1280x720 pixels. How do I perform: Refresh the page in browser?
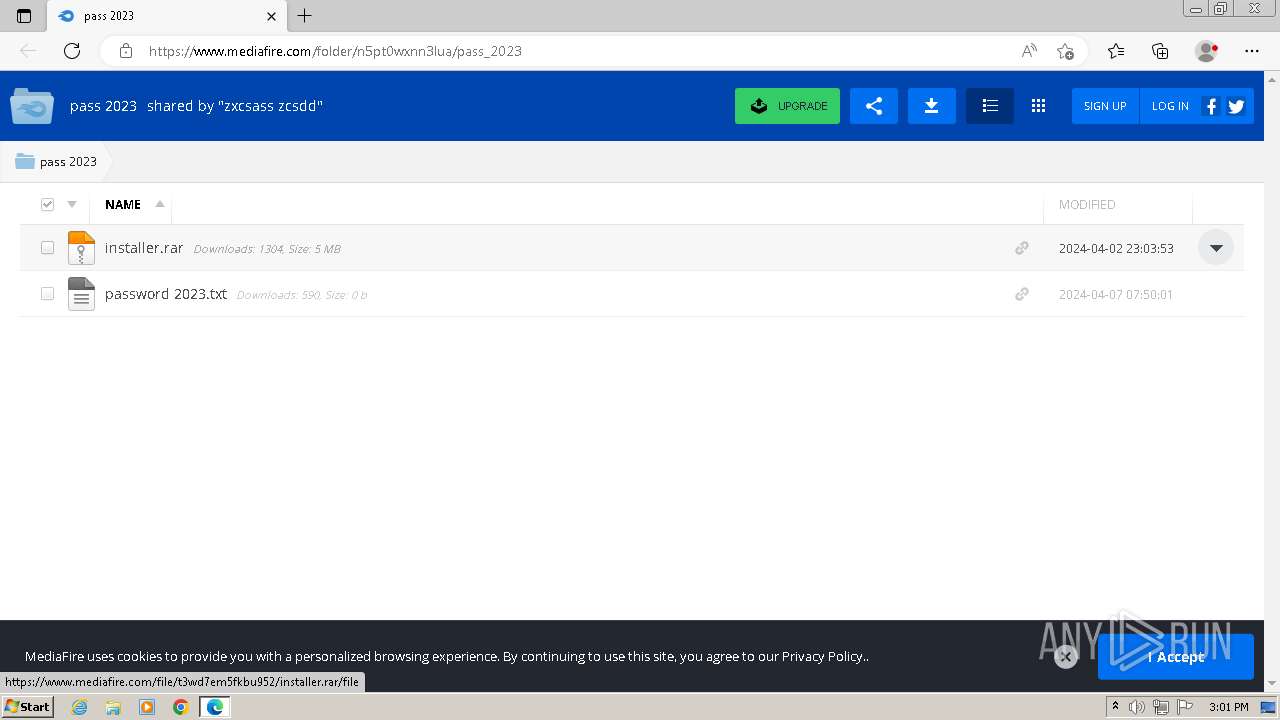(72, 51)
